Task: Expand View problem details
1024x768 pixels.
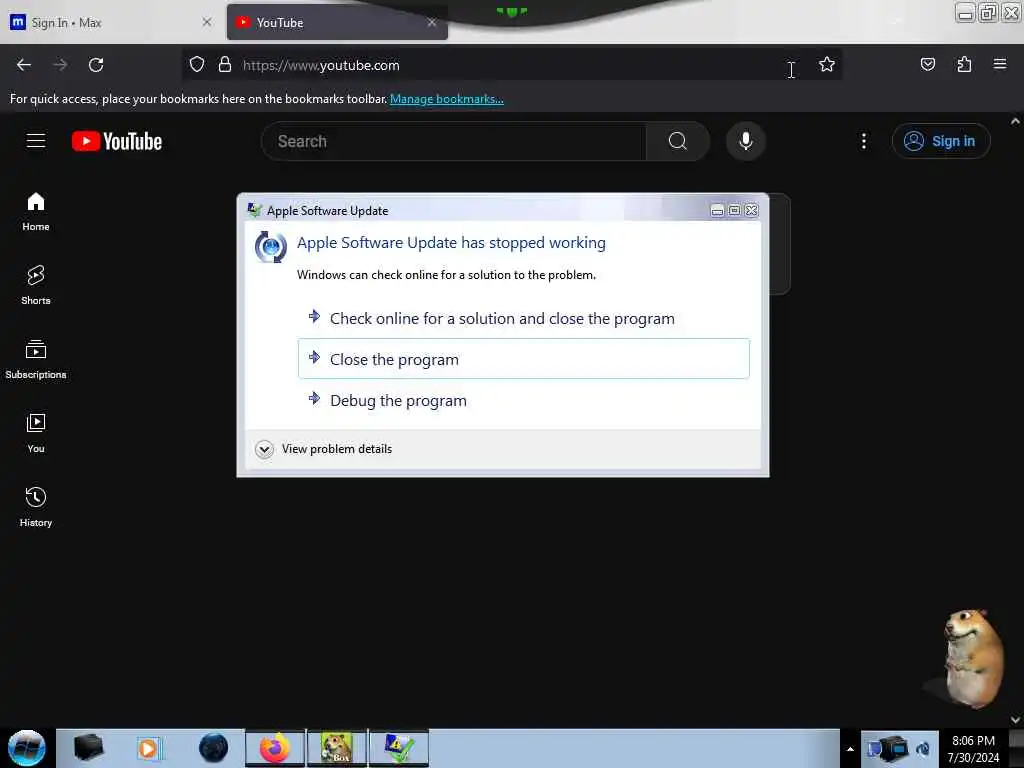Action: coord(324,449)
